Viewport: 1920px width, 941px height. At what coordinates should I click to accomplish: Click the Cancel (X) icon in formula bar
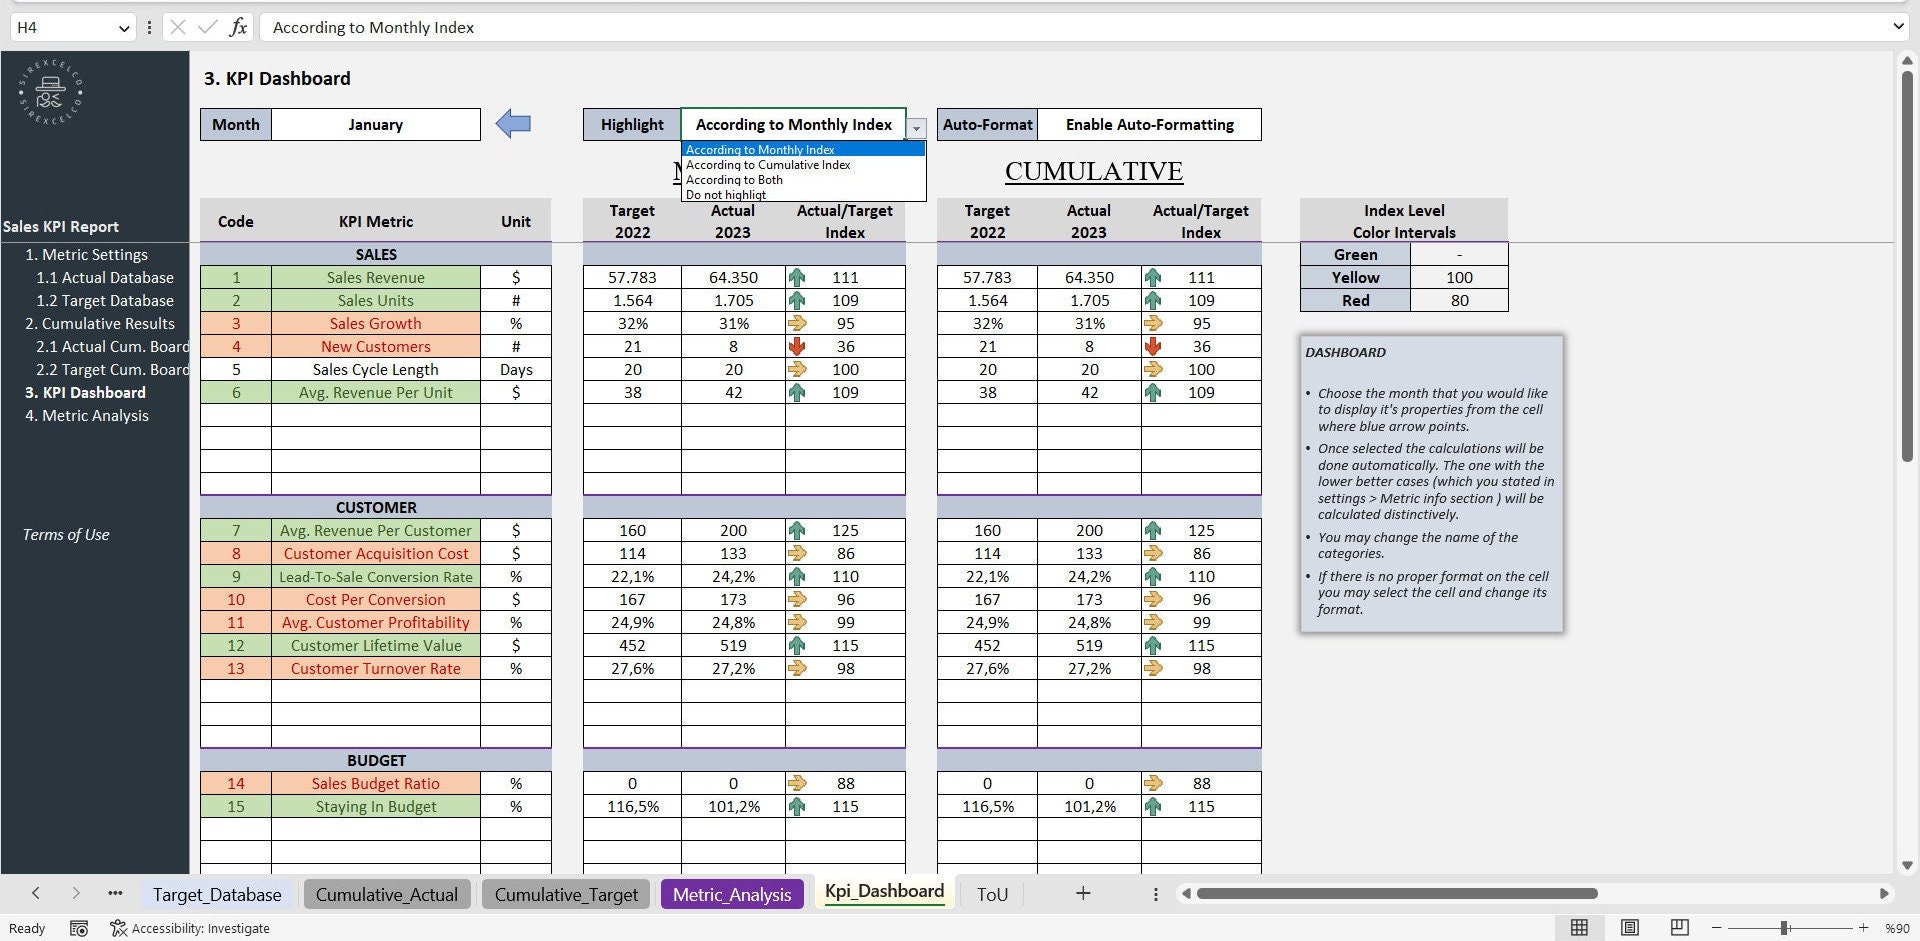point(176,27)
